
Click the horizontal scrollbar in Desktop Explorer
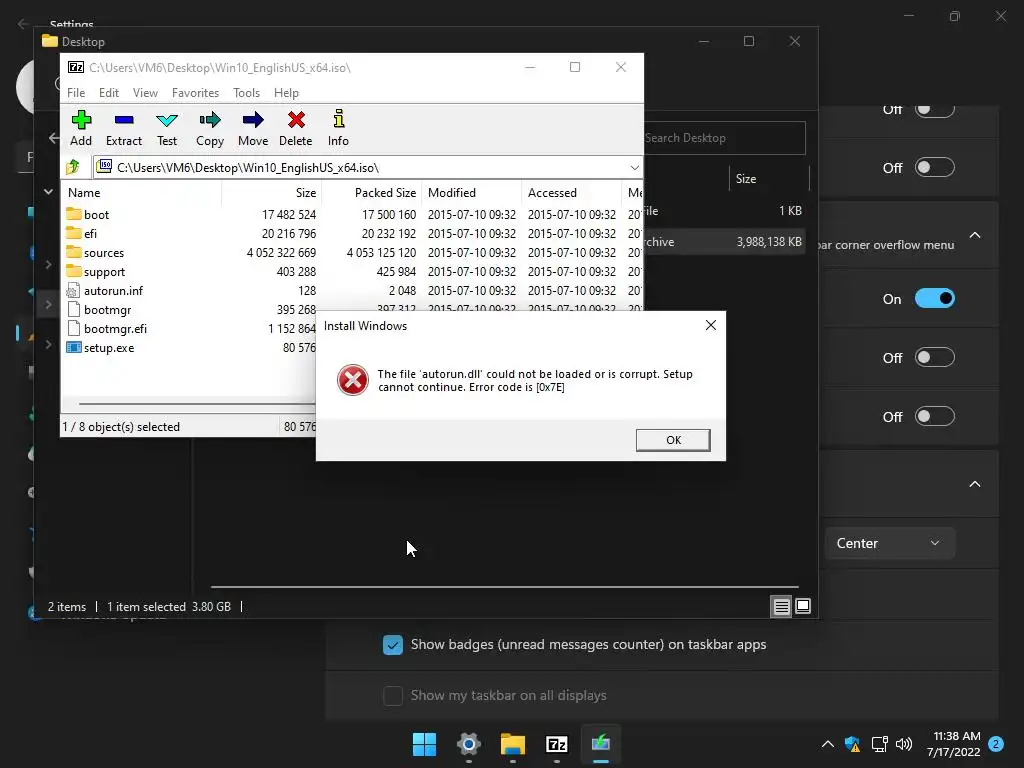tap(504, 586)
